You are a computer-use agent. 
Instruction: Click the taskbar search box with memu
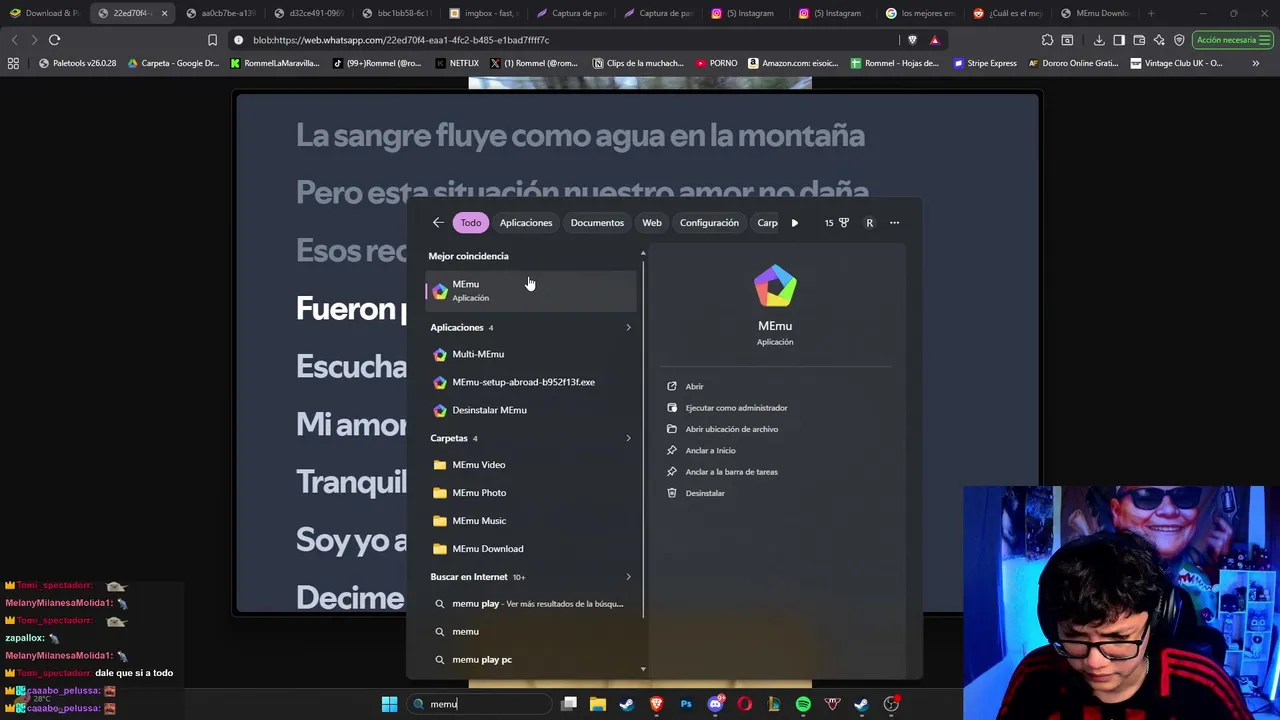[480, 704]
